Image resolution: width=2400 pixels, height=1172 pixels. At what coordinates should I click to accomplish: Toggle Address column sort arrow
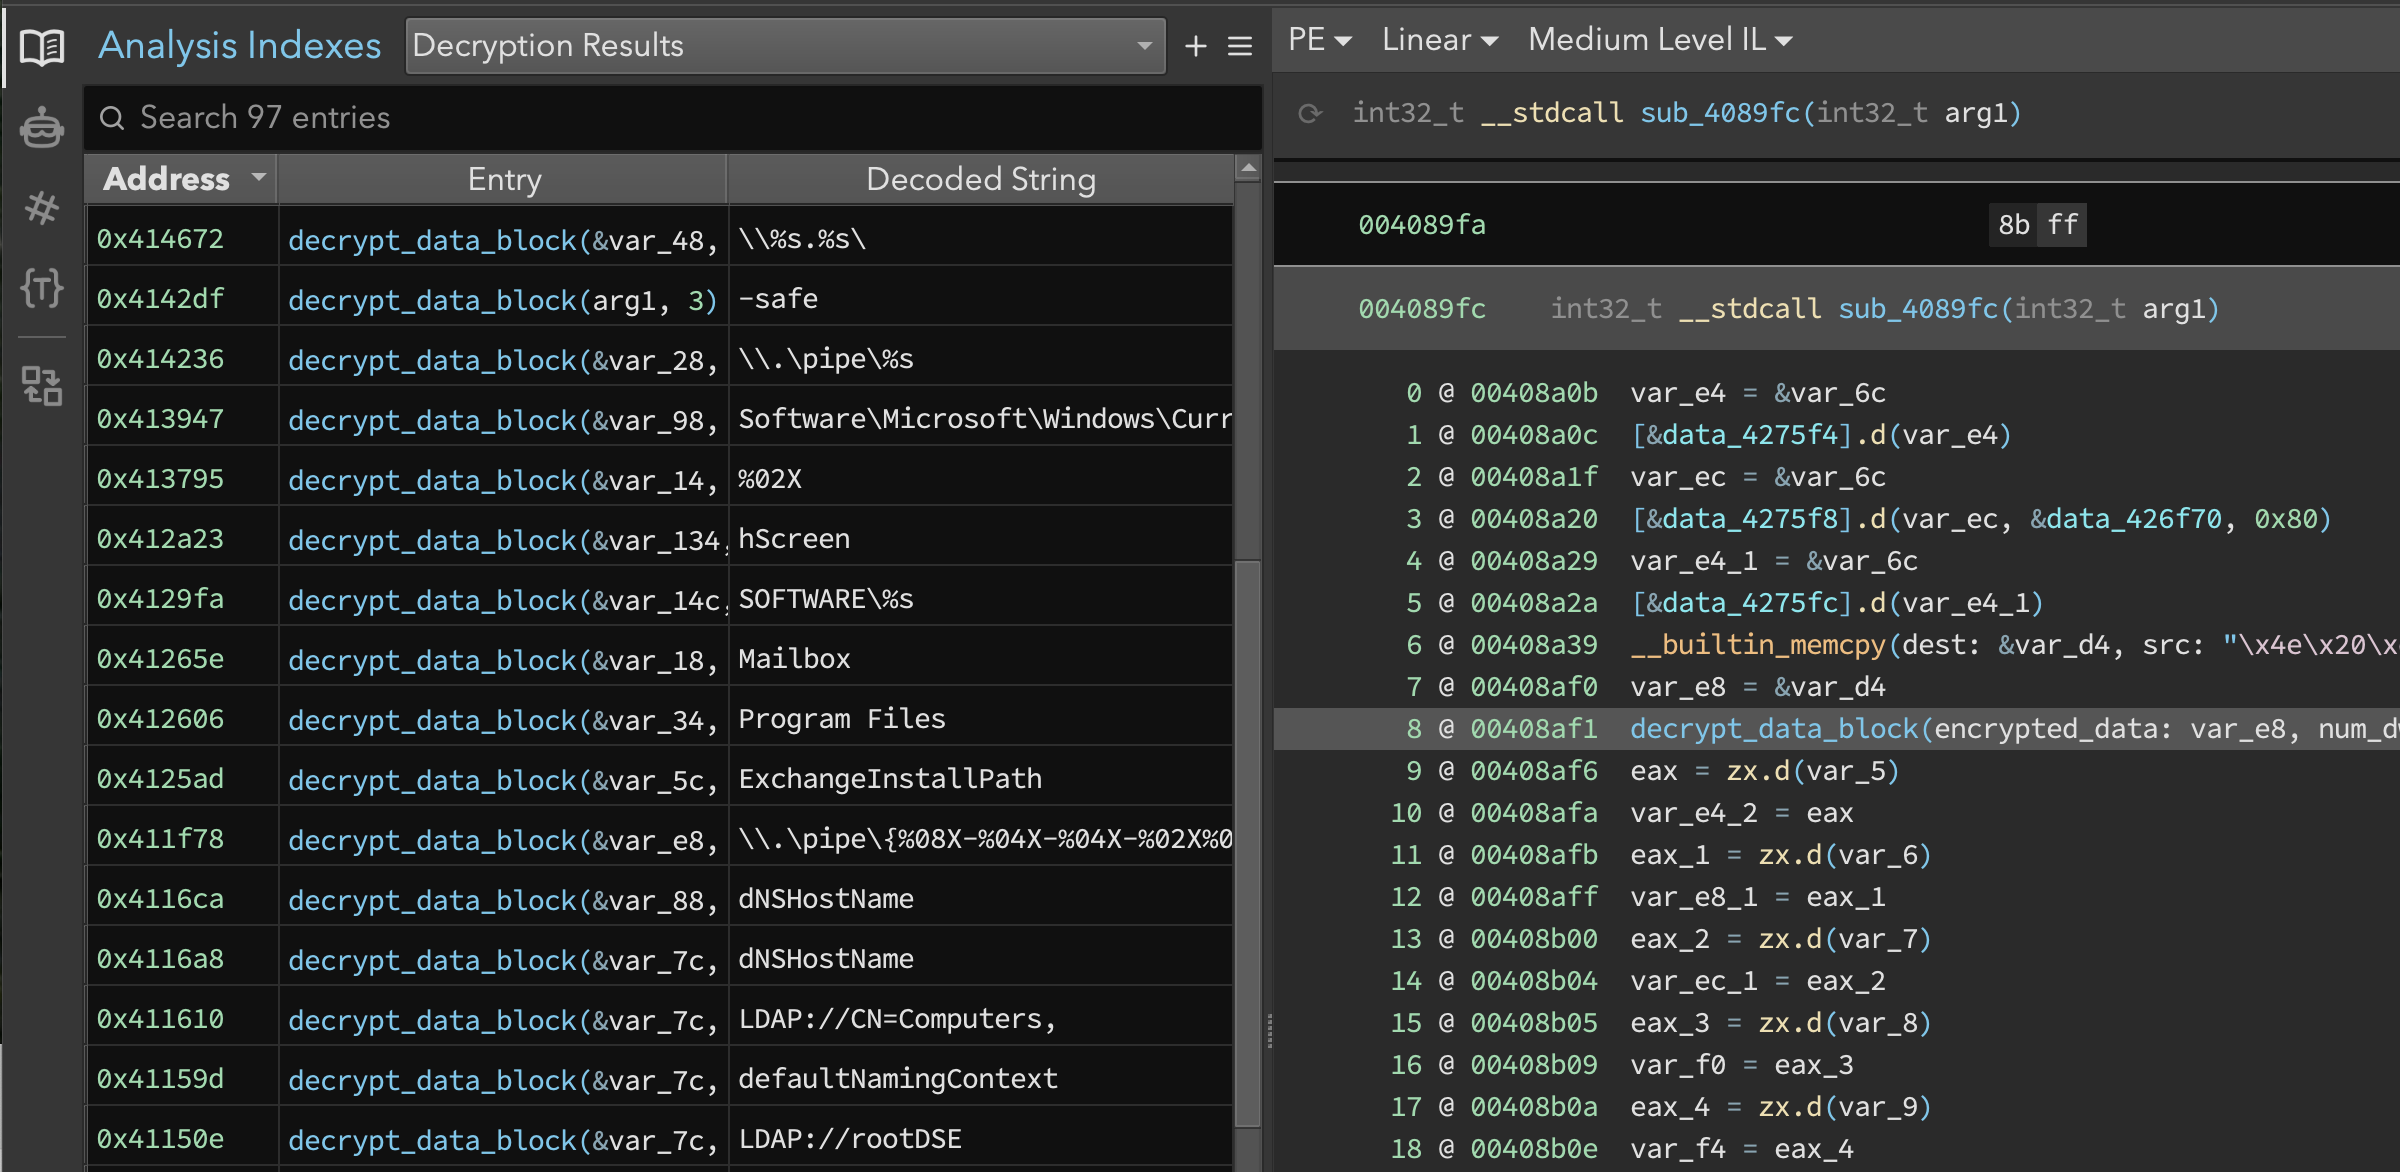259,177
